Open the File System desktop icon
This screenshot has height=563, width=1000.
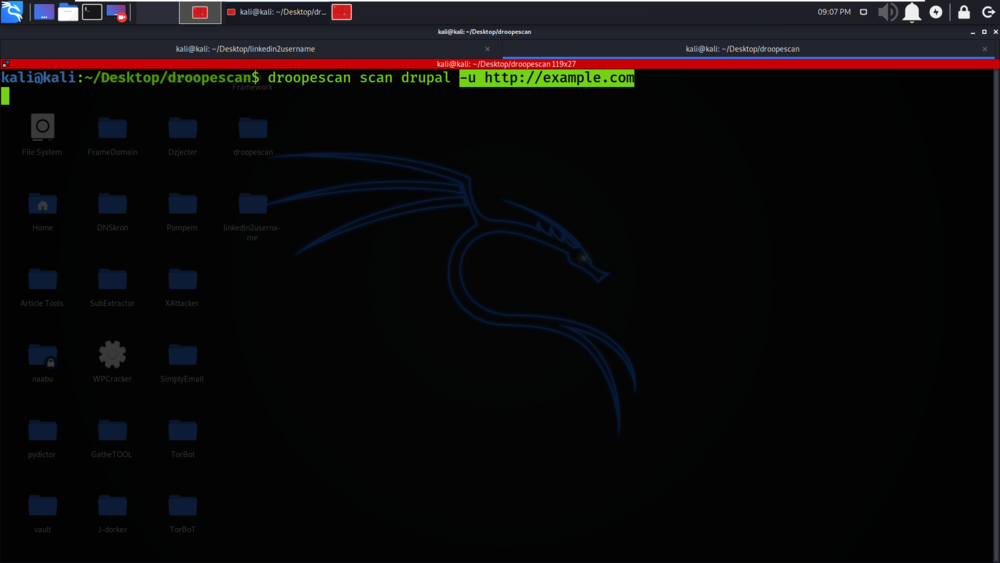coord(42,134)
